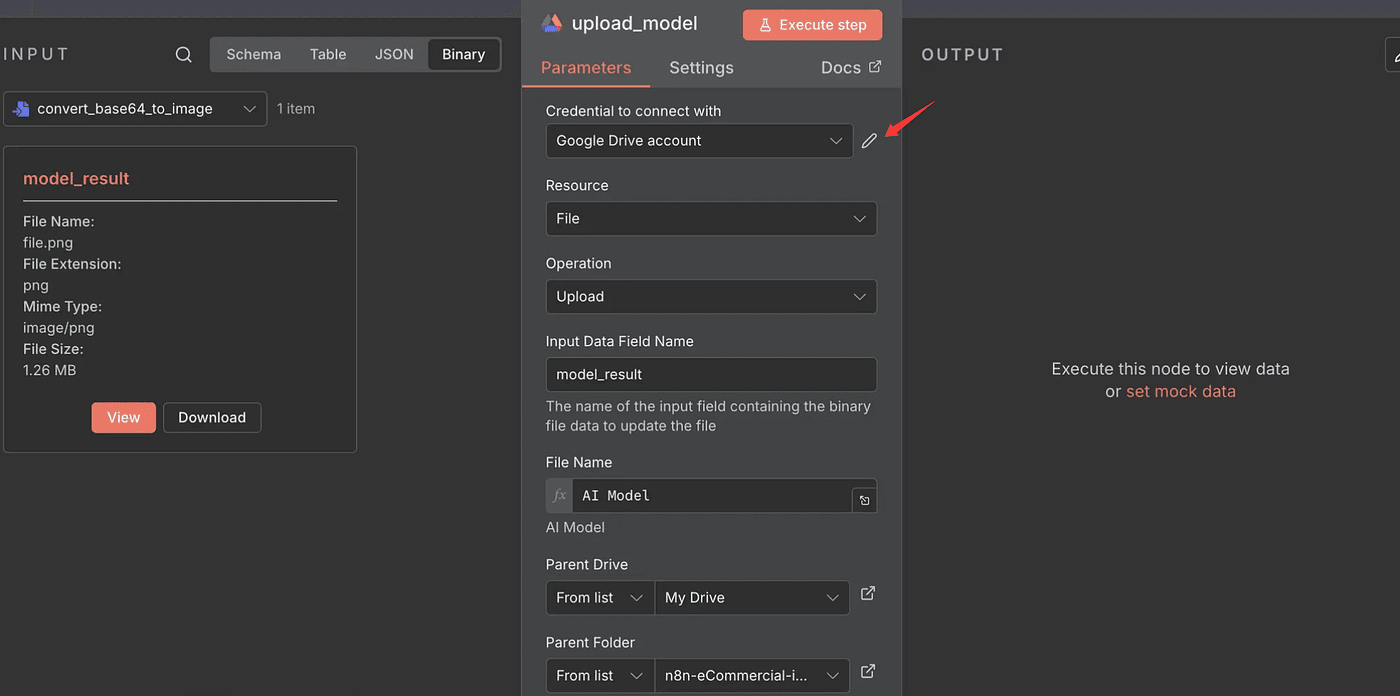
Task: Switch input view to JSON
Action: coord(394,55)
